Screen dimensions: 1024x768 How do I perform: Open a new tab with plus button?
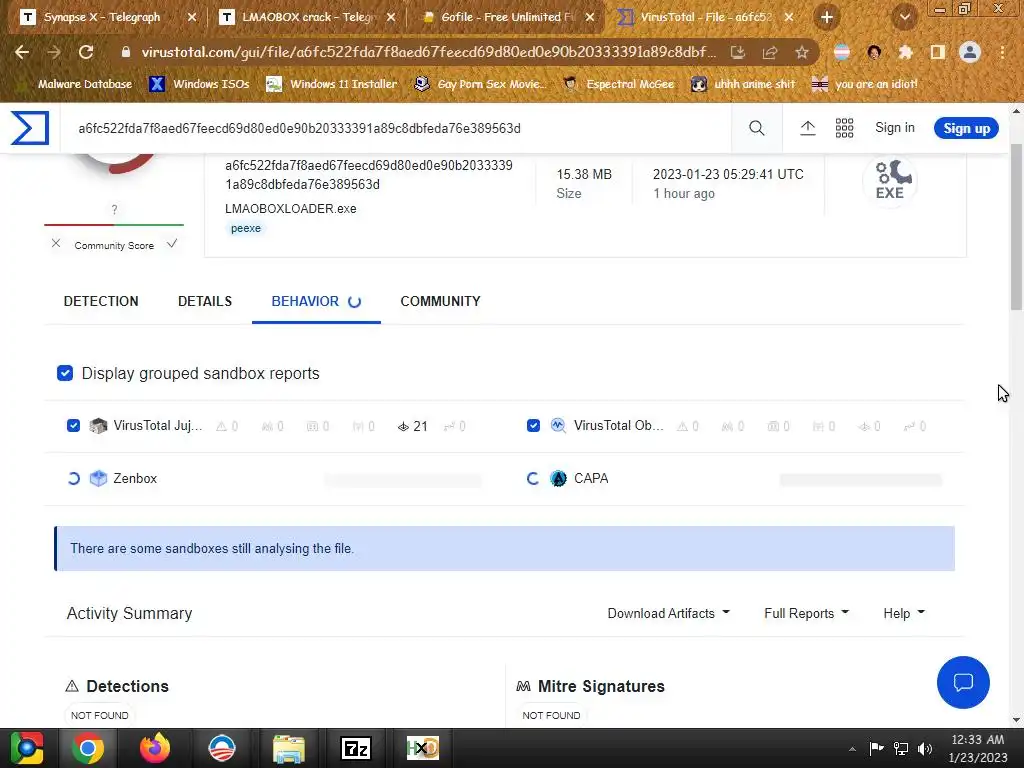click(827, 18)
